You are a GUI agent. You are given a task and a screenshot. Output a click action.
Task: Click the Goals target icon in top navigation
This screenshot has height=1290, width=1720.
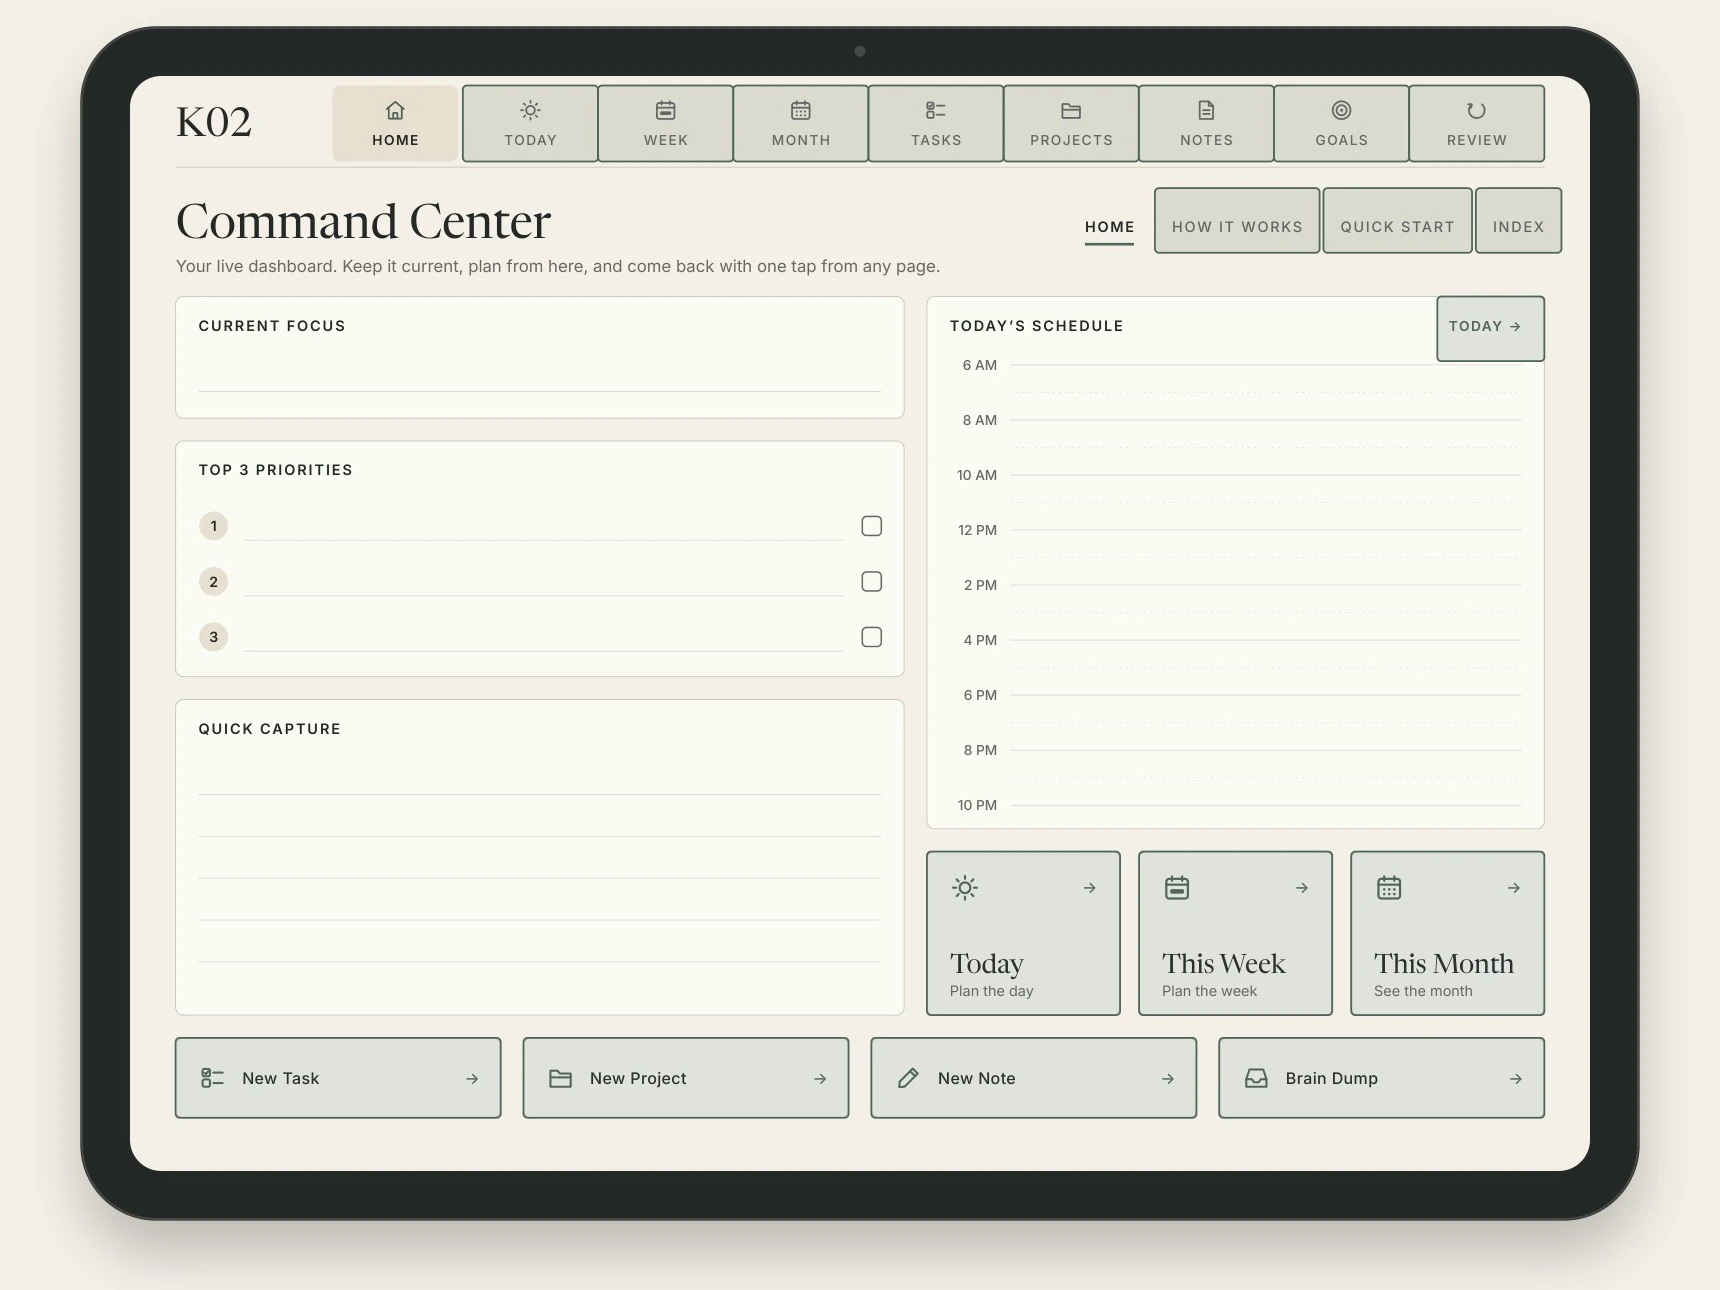pos(1341,110)
